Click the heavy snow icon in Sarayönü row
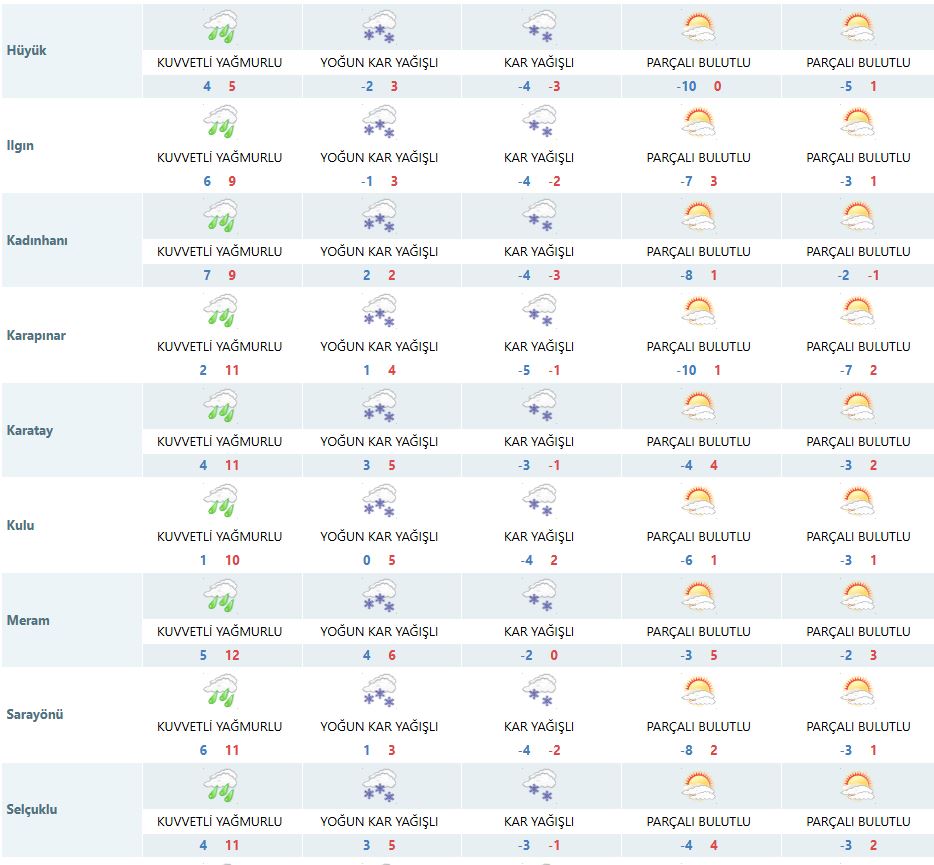Image resolution: width=934 pixels, height=865 pixels. 379,691
